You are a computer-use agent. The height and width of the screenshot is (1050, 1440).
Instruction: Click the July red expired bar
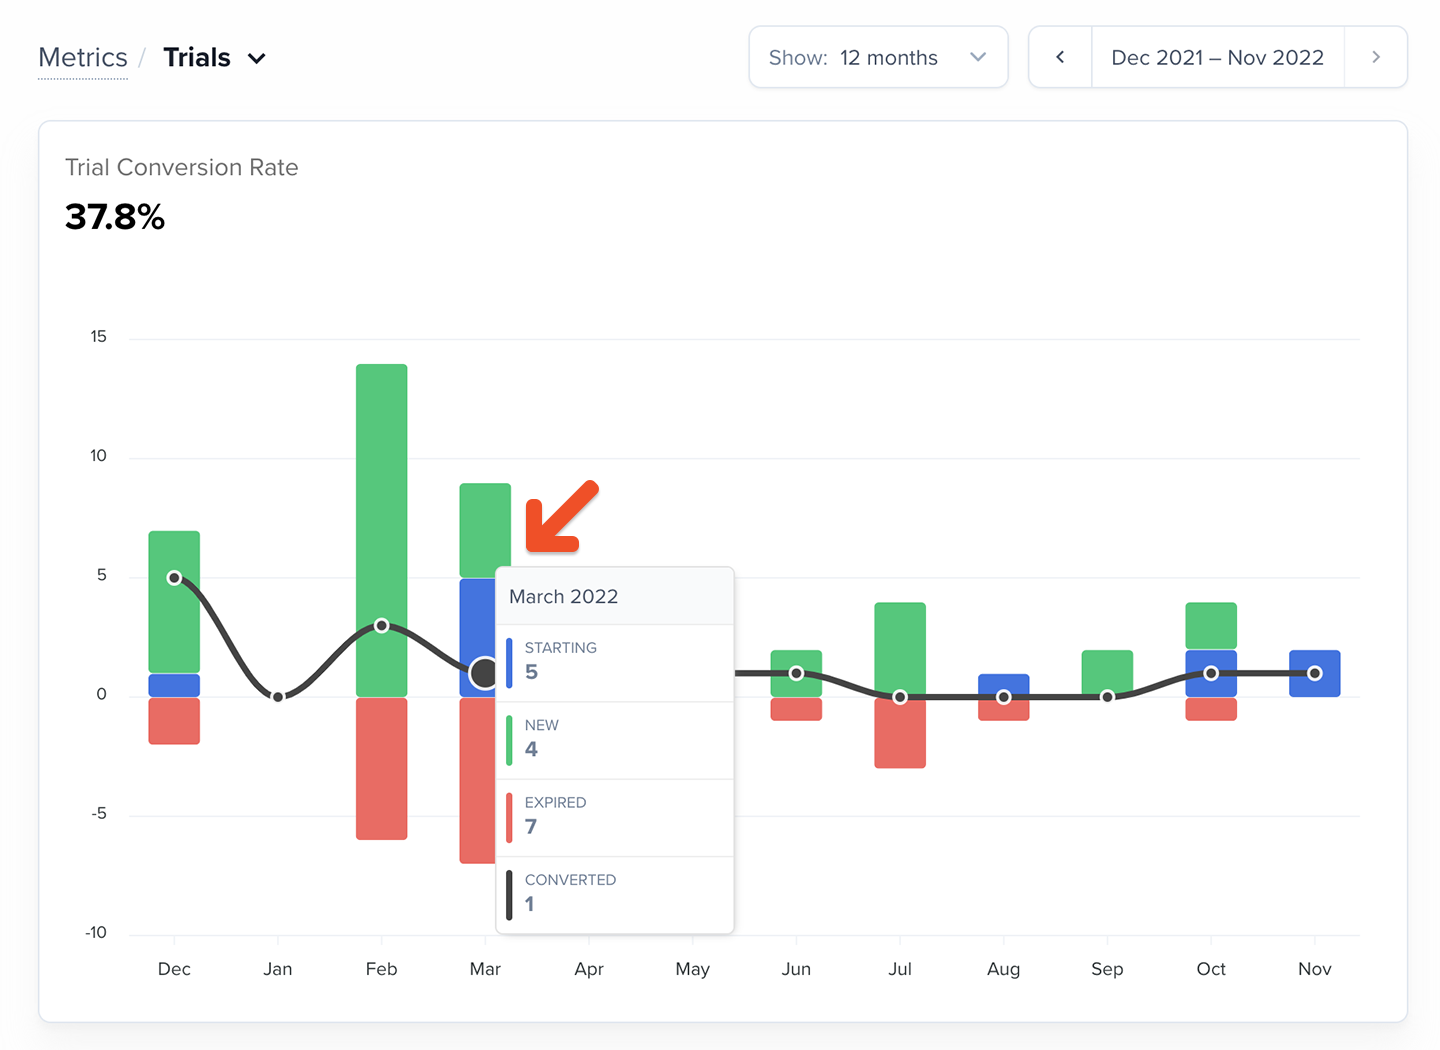tap(900, 733)
